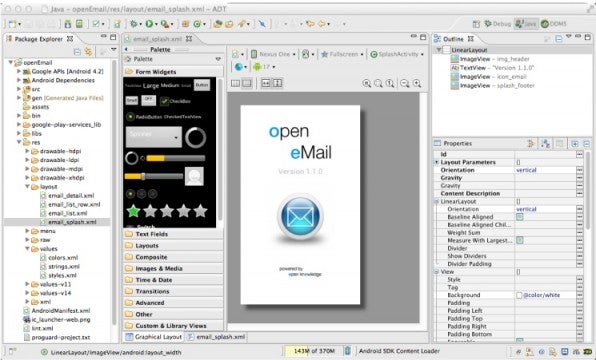
Task: Click the Run Android Lint checkmark icon
Action: 96,24
